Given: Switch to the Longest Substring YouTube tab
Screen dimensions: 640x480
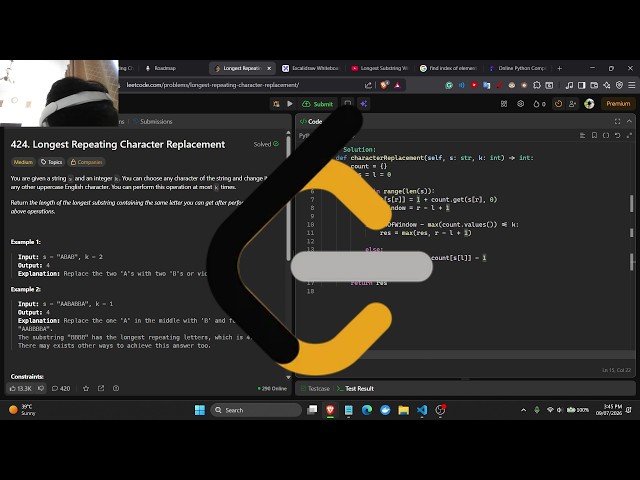Looking at the screenshot, I should point(380,68).
